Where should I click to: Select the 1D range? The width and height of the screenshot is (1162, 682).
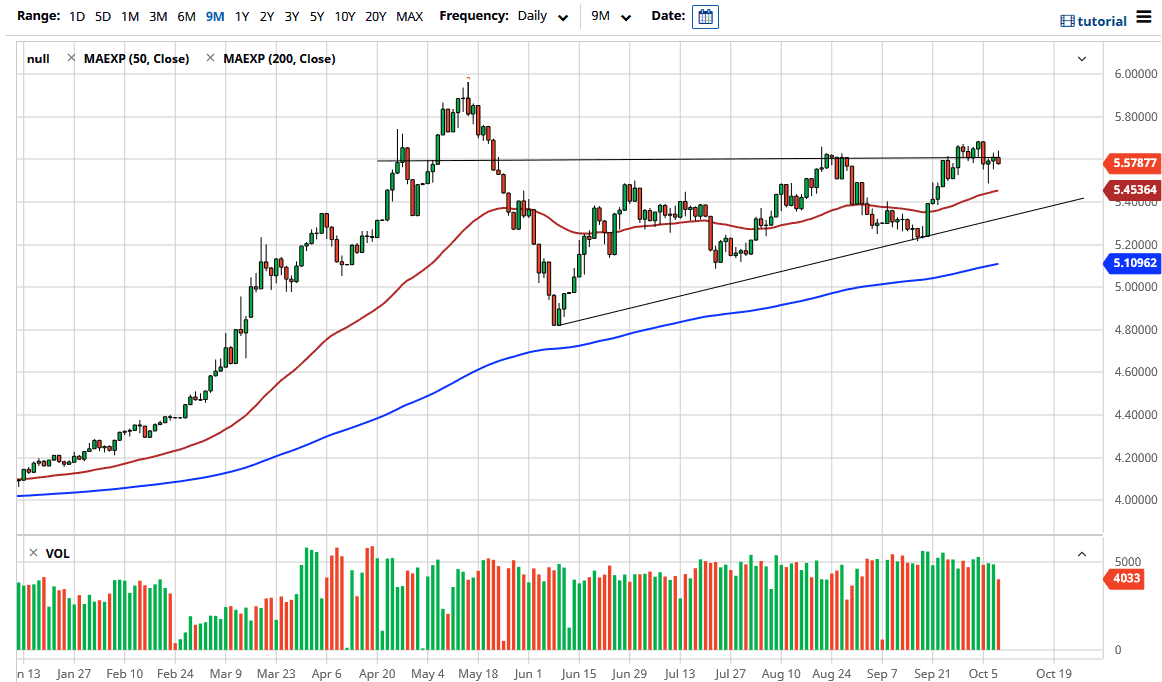[x=77, y=17]
